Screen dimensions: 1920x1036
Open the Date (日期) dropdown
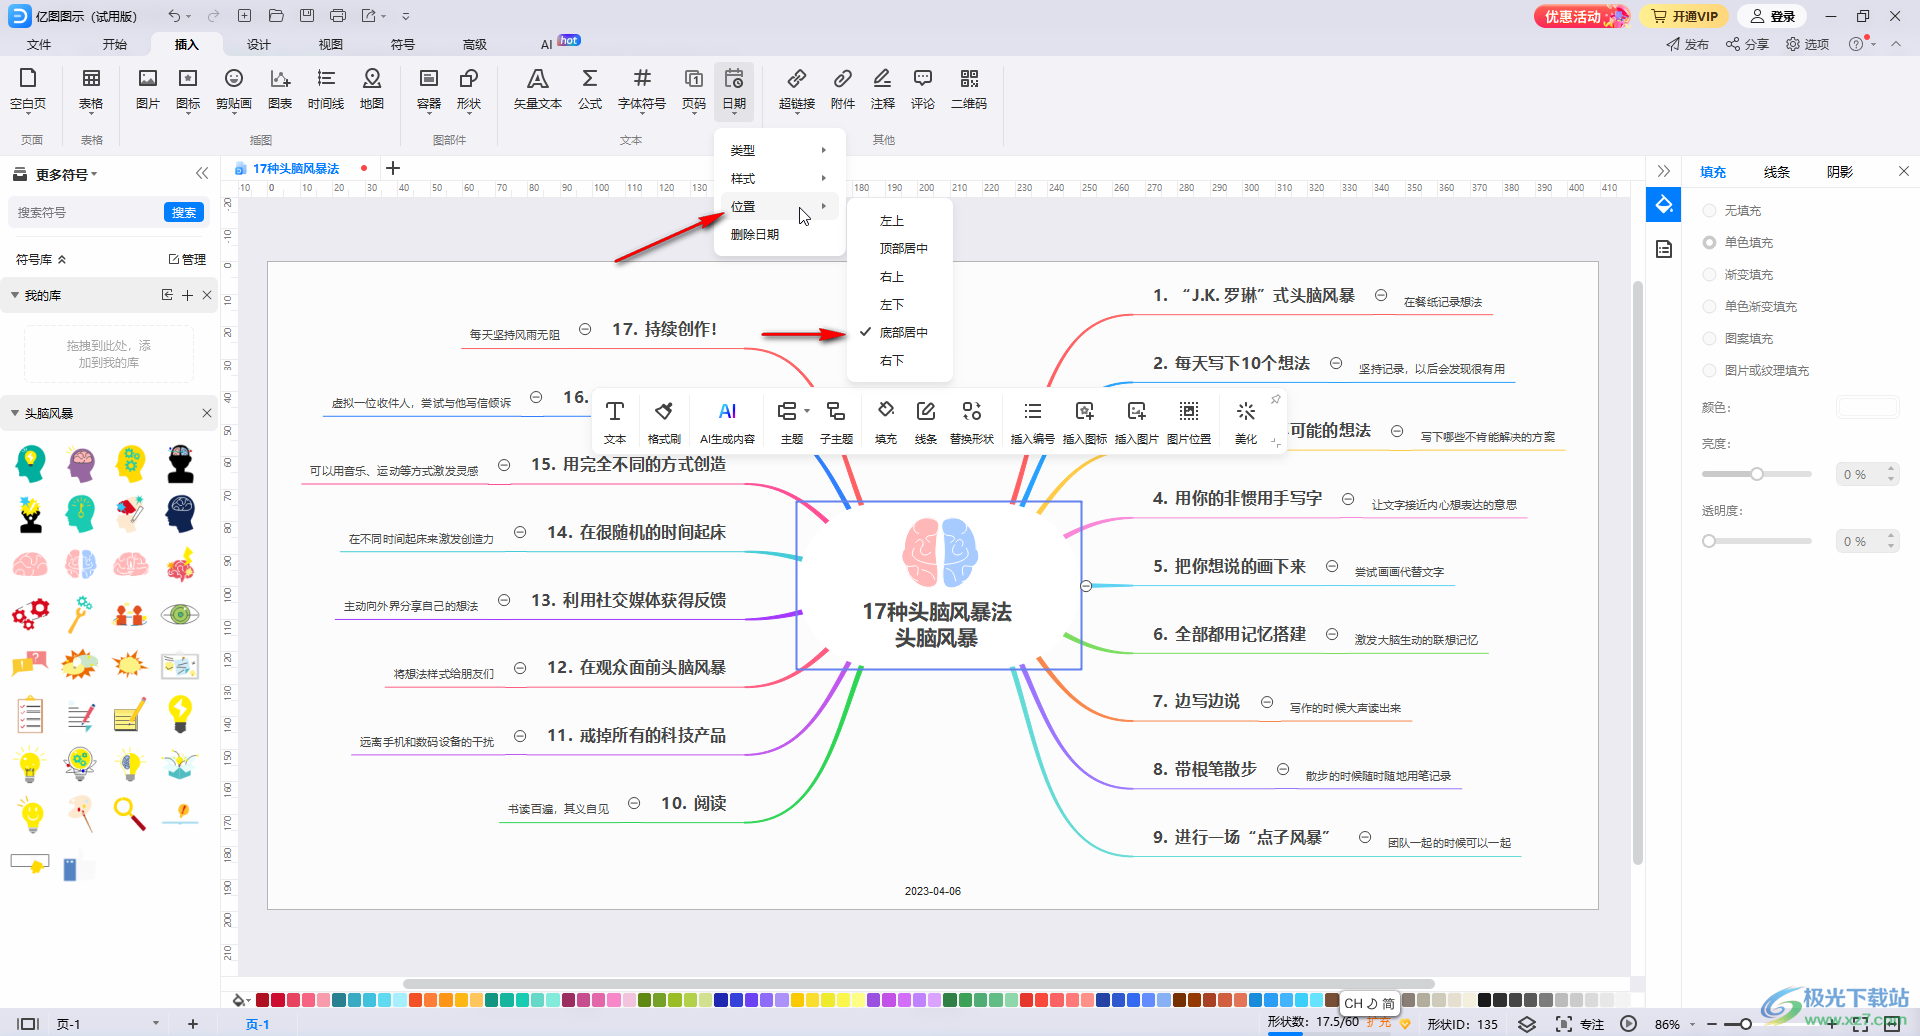734,89
